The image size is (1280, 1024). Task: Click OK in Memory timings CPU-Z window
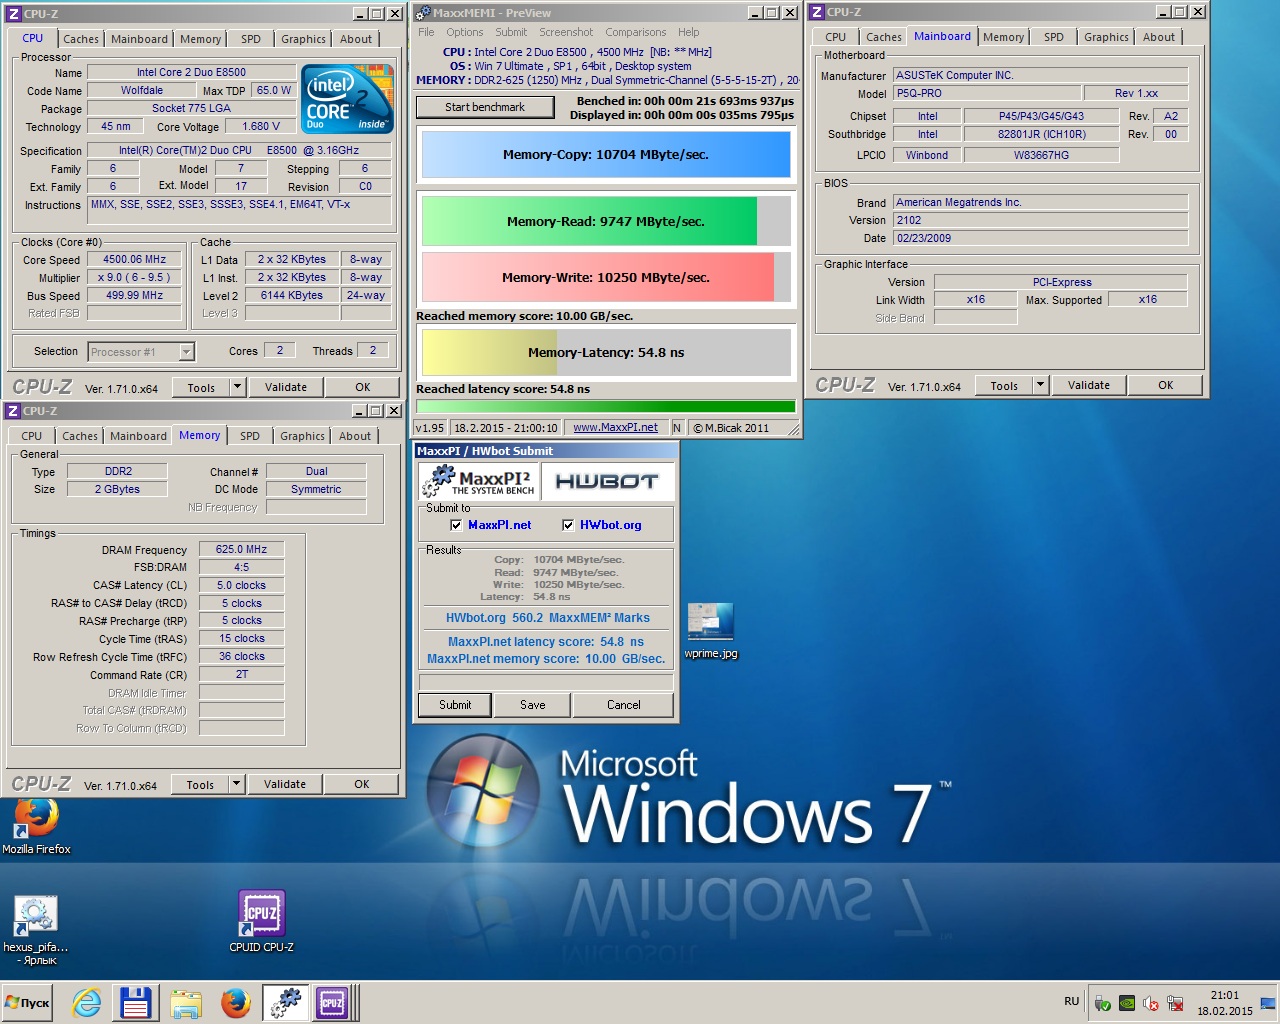(362, 784)
